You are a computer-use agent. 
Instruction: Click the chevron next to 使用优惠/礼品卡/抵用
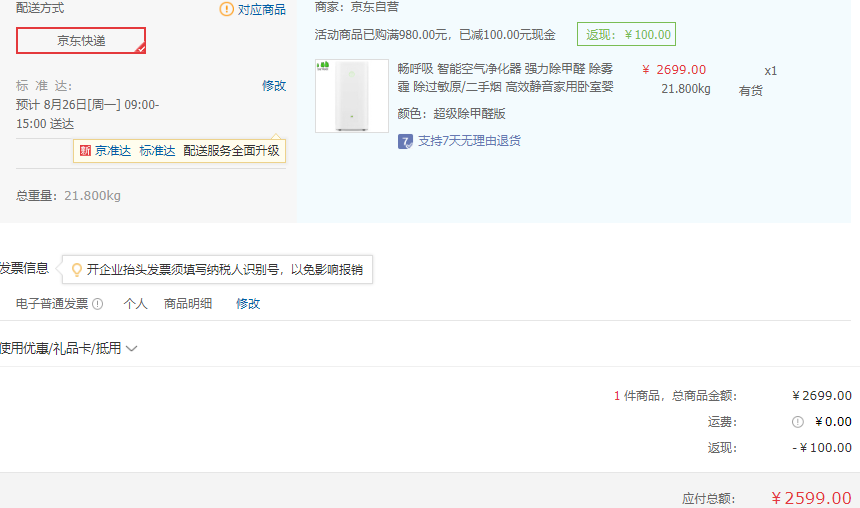click(132, 348)
